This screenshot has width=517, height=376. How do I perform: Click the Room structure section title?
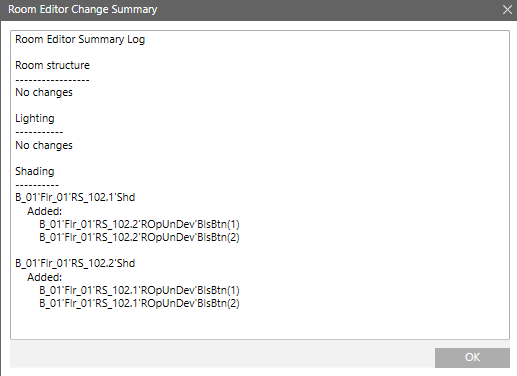coord(52,65)
